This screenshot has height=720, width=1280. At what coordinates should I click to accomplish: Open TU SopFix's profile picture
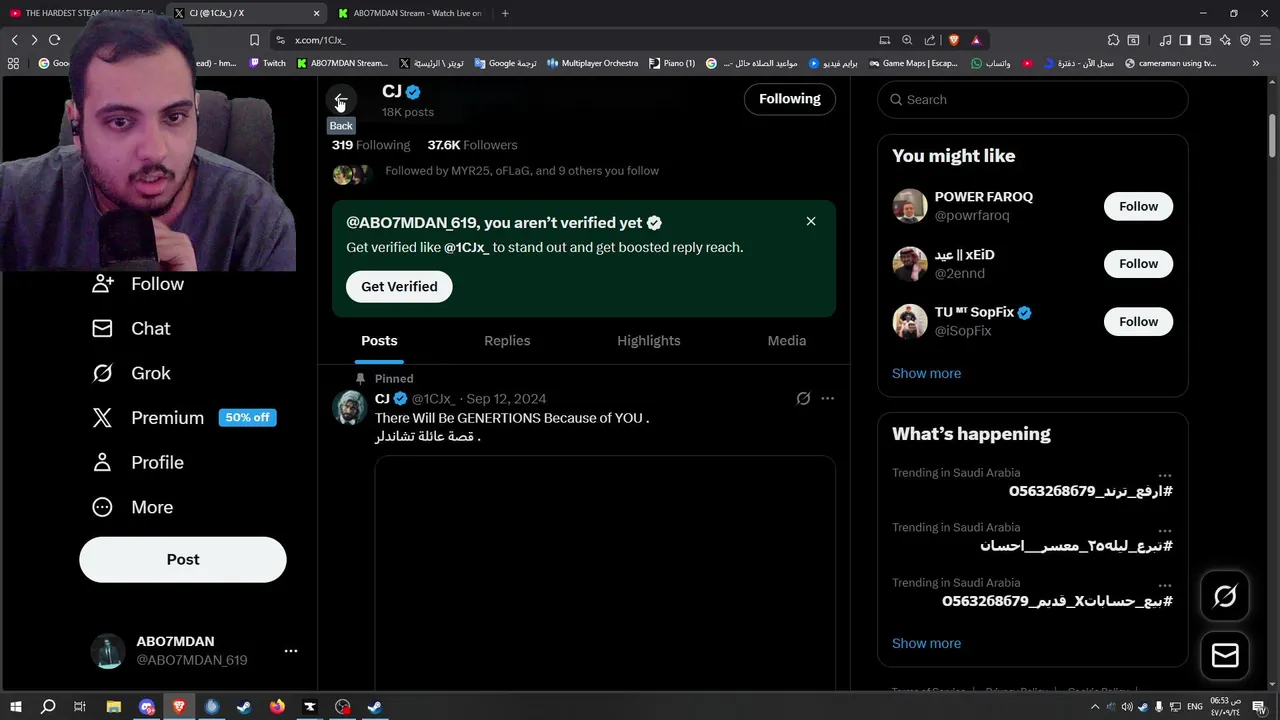(x=910, y=322)
